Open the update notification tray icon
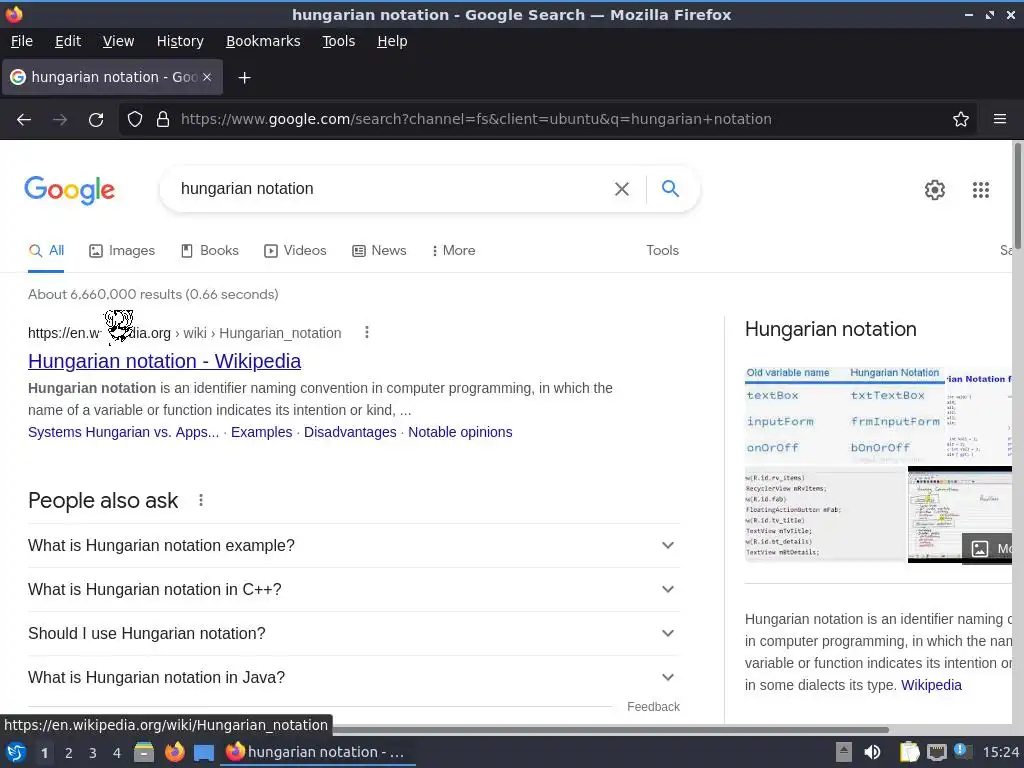Viewport: 1024px width, 768px height. click(963, 751)
